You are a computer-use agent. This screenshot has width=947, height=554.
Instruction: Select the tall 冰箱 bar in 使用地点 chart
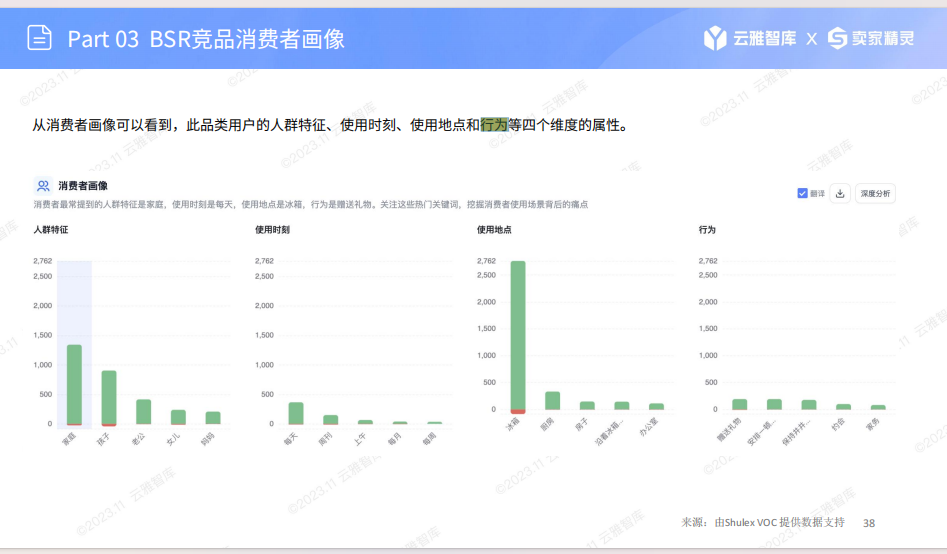(518, 337)
